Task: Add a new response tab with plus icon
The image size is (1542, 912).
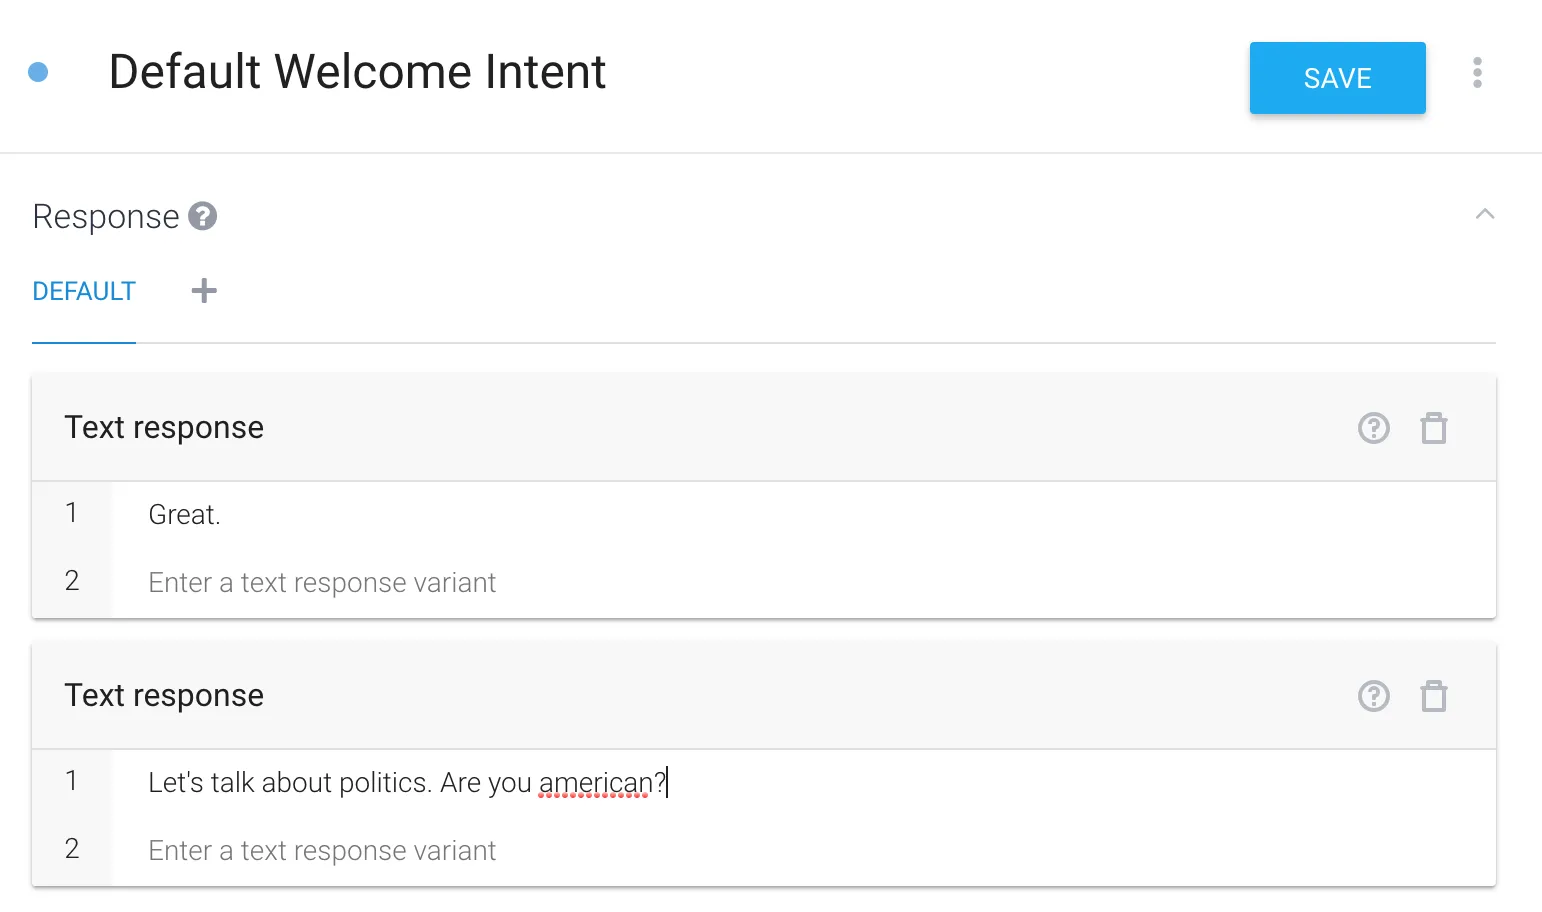Action: [204, 291]
